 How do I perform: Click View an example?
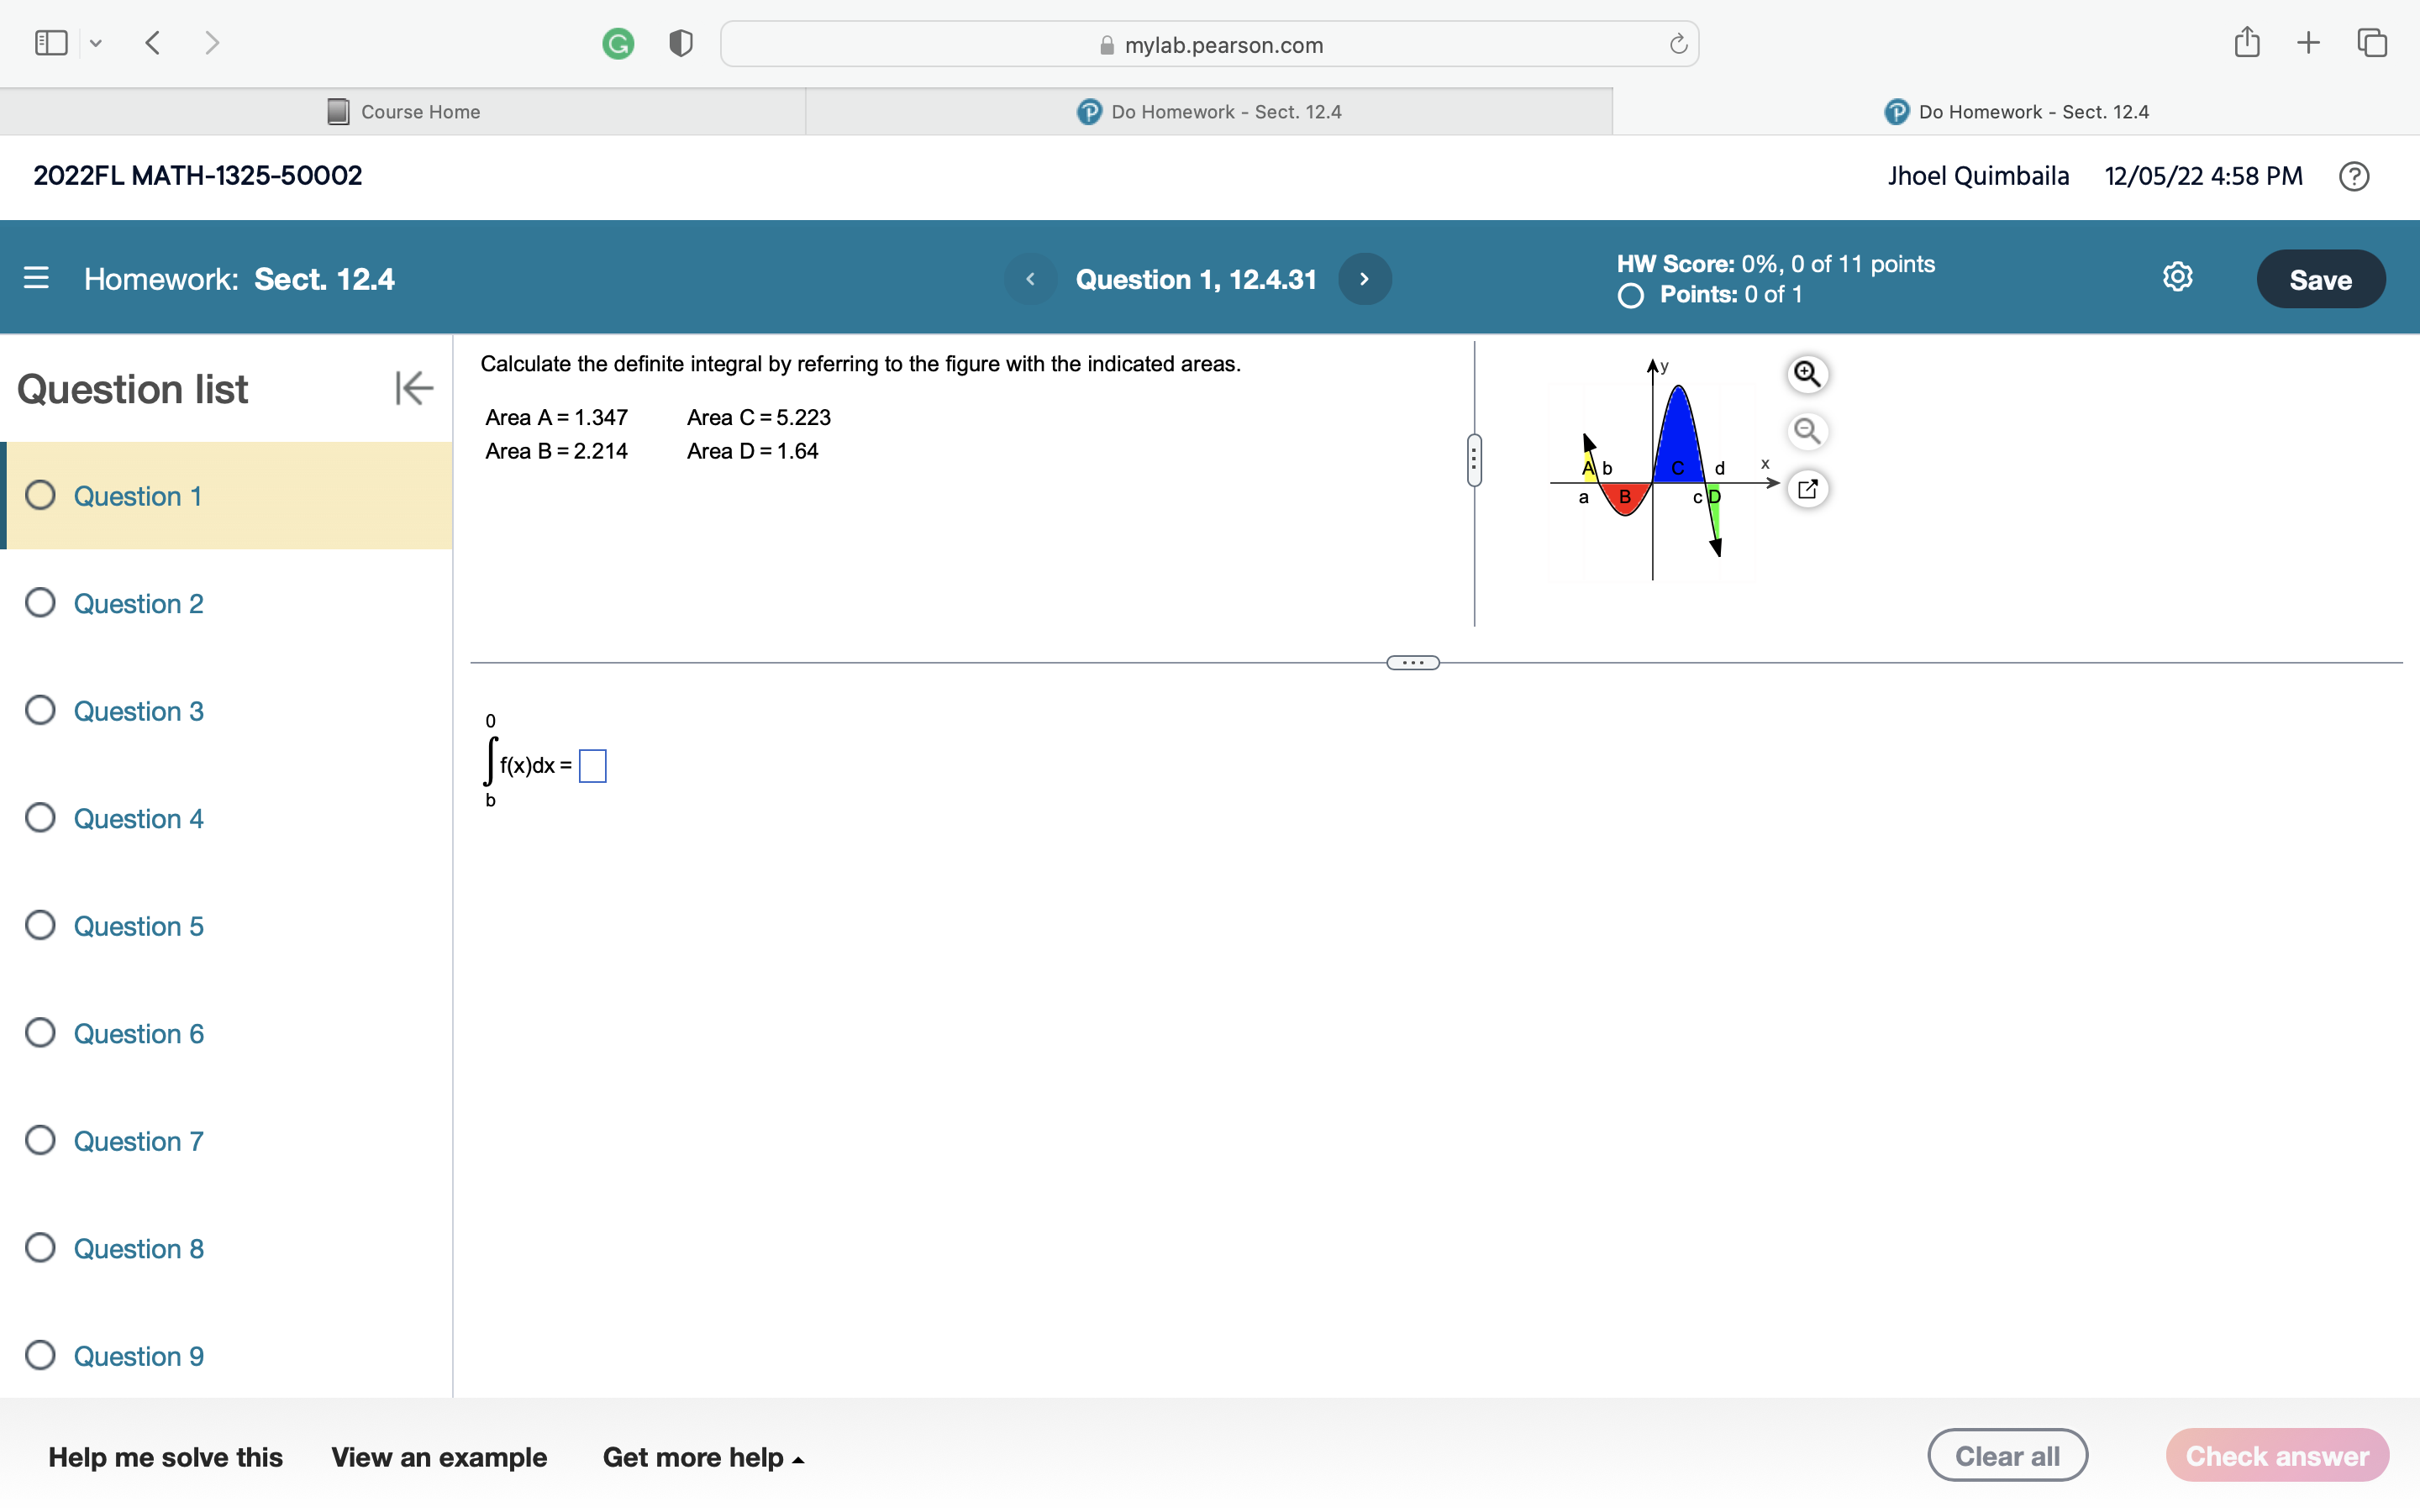pos(439,1457)
